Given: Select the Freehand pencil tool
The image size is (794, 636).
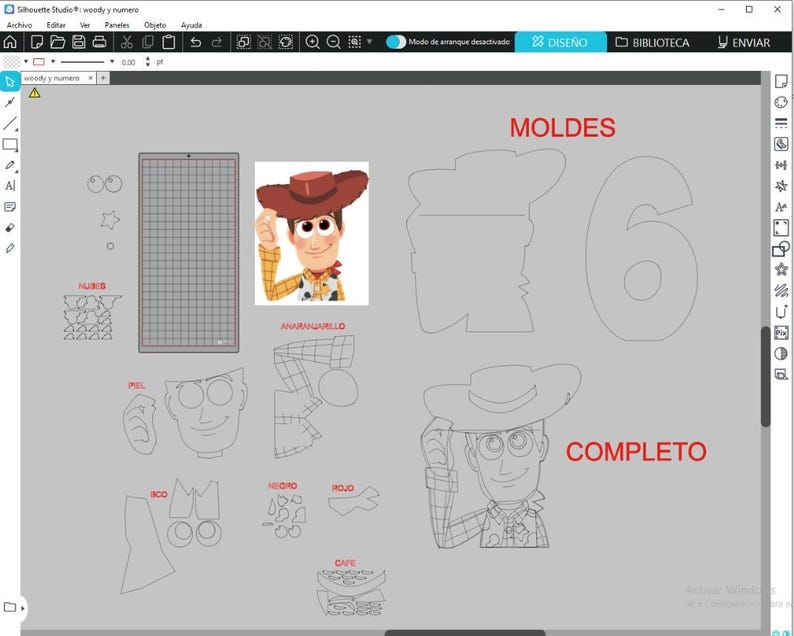Looking at the screenshot, I should coord(10,166).
